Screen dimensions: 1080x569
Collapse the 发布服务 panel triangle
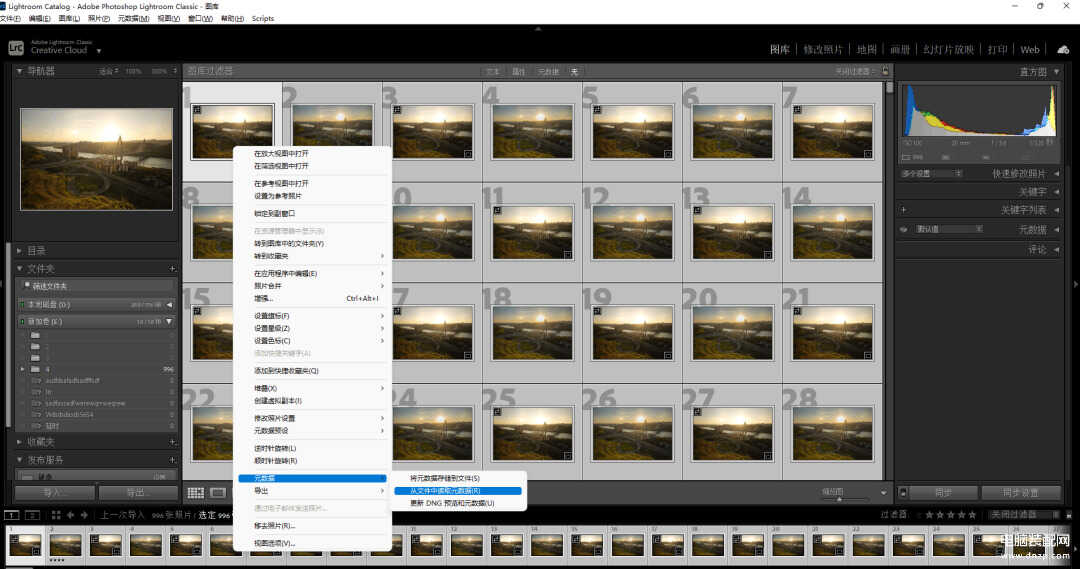(x=19, y=459)
